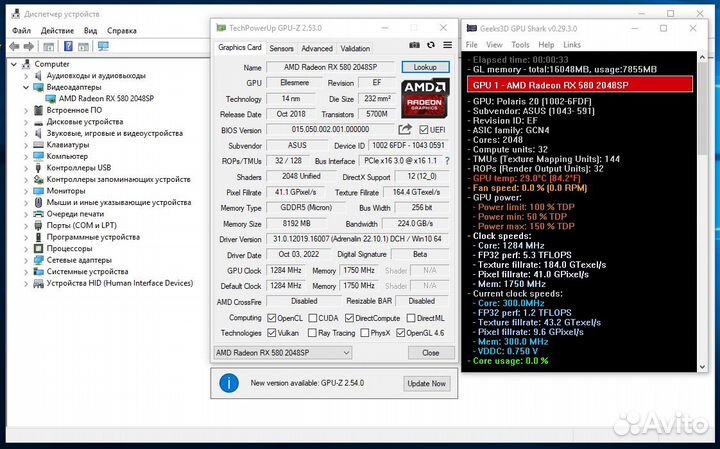This screenshot has width=720, height=449.
Task: Open the Справка menu in Device Manager
Action: click(x=122, y=31)
